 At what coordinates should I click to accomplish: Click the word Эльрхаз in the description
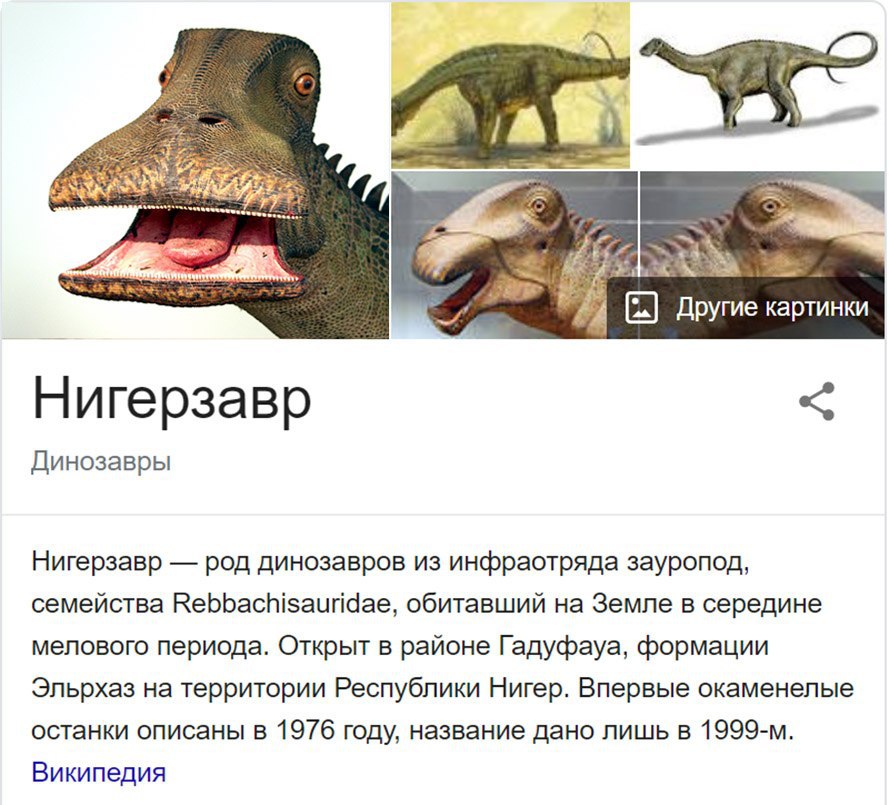tap(83, 689)
